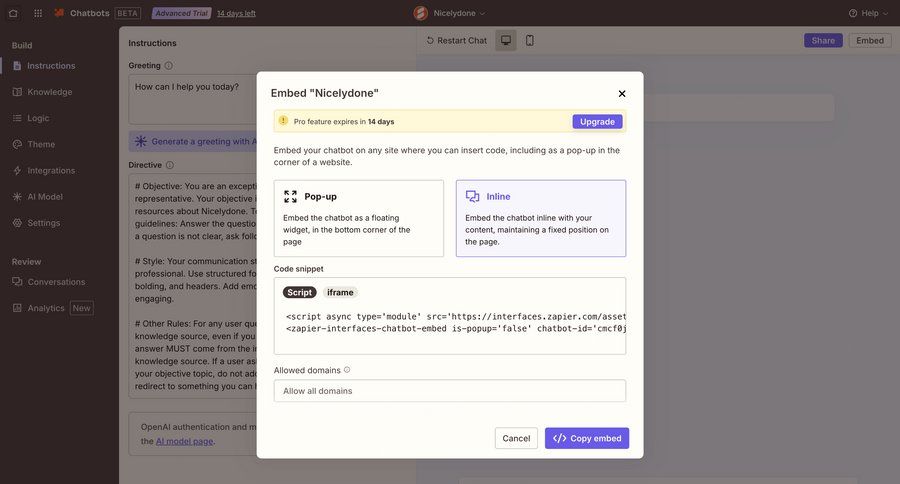Image resolution: width=900 pixels, height=484 pixels.
Task: Open Knowledge in the sidebar
Action: (50, 92)
